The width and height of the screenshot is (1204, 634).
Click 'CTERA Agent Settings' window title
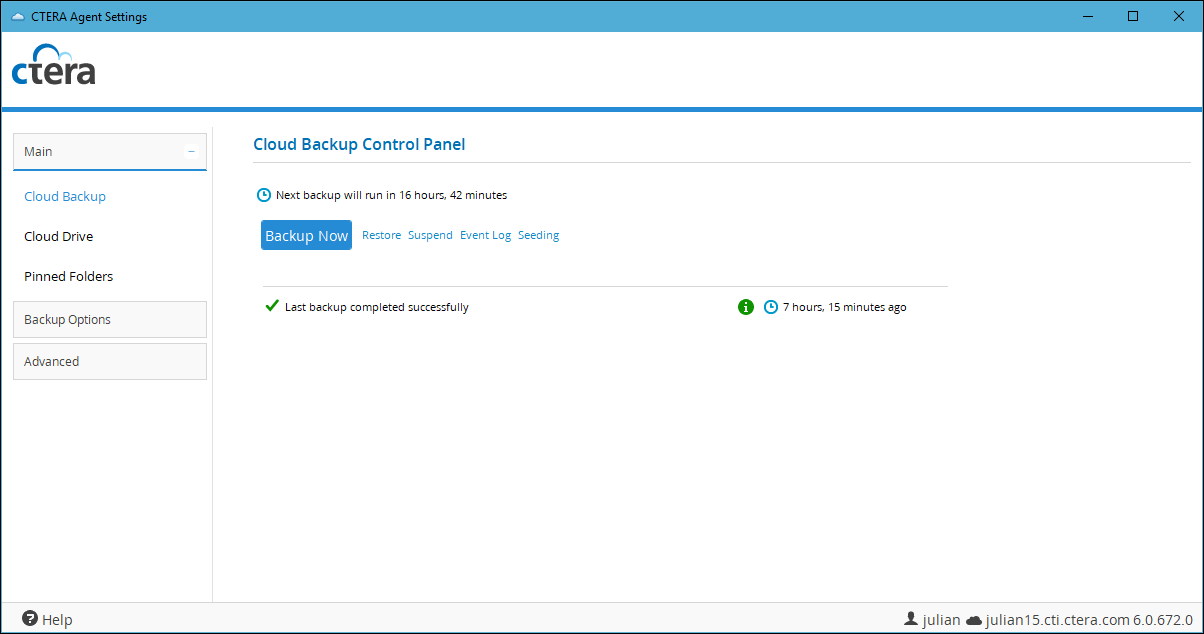click(89, 16)
